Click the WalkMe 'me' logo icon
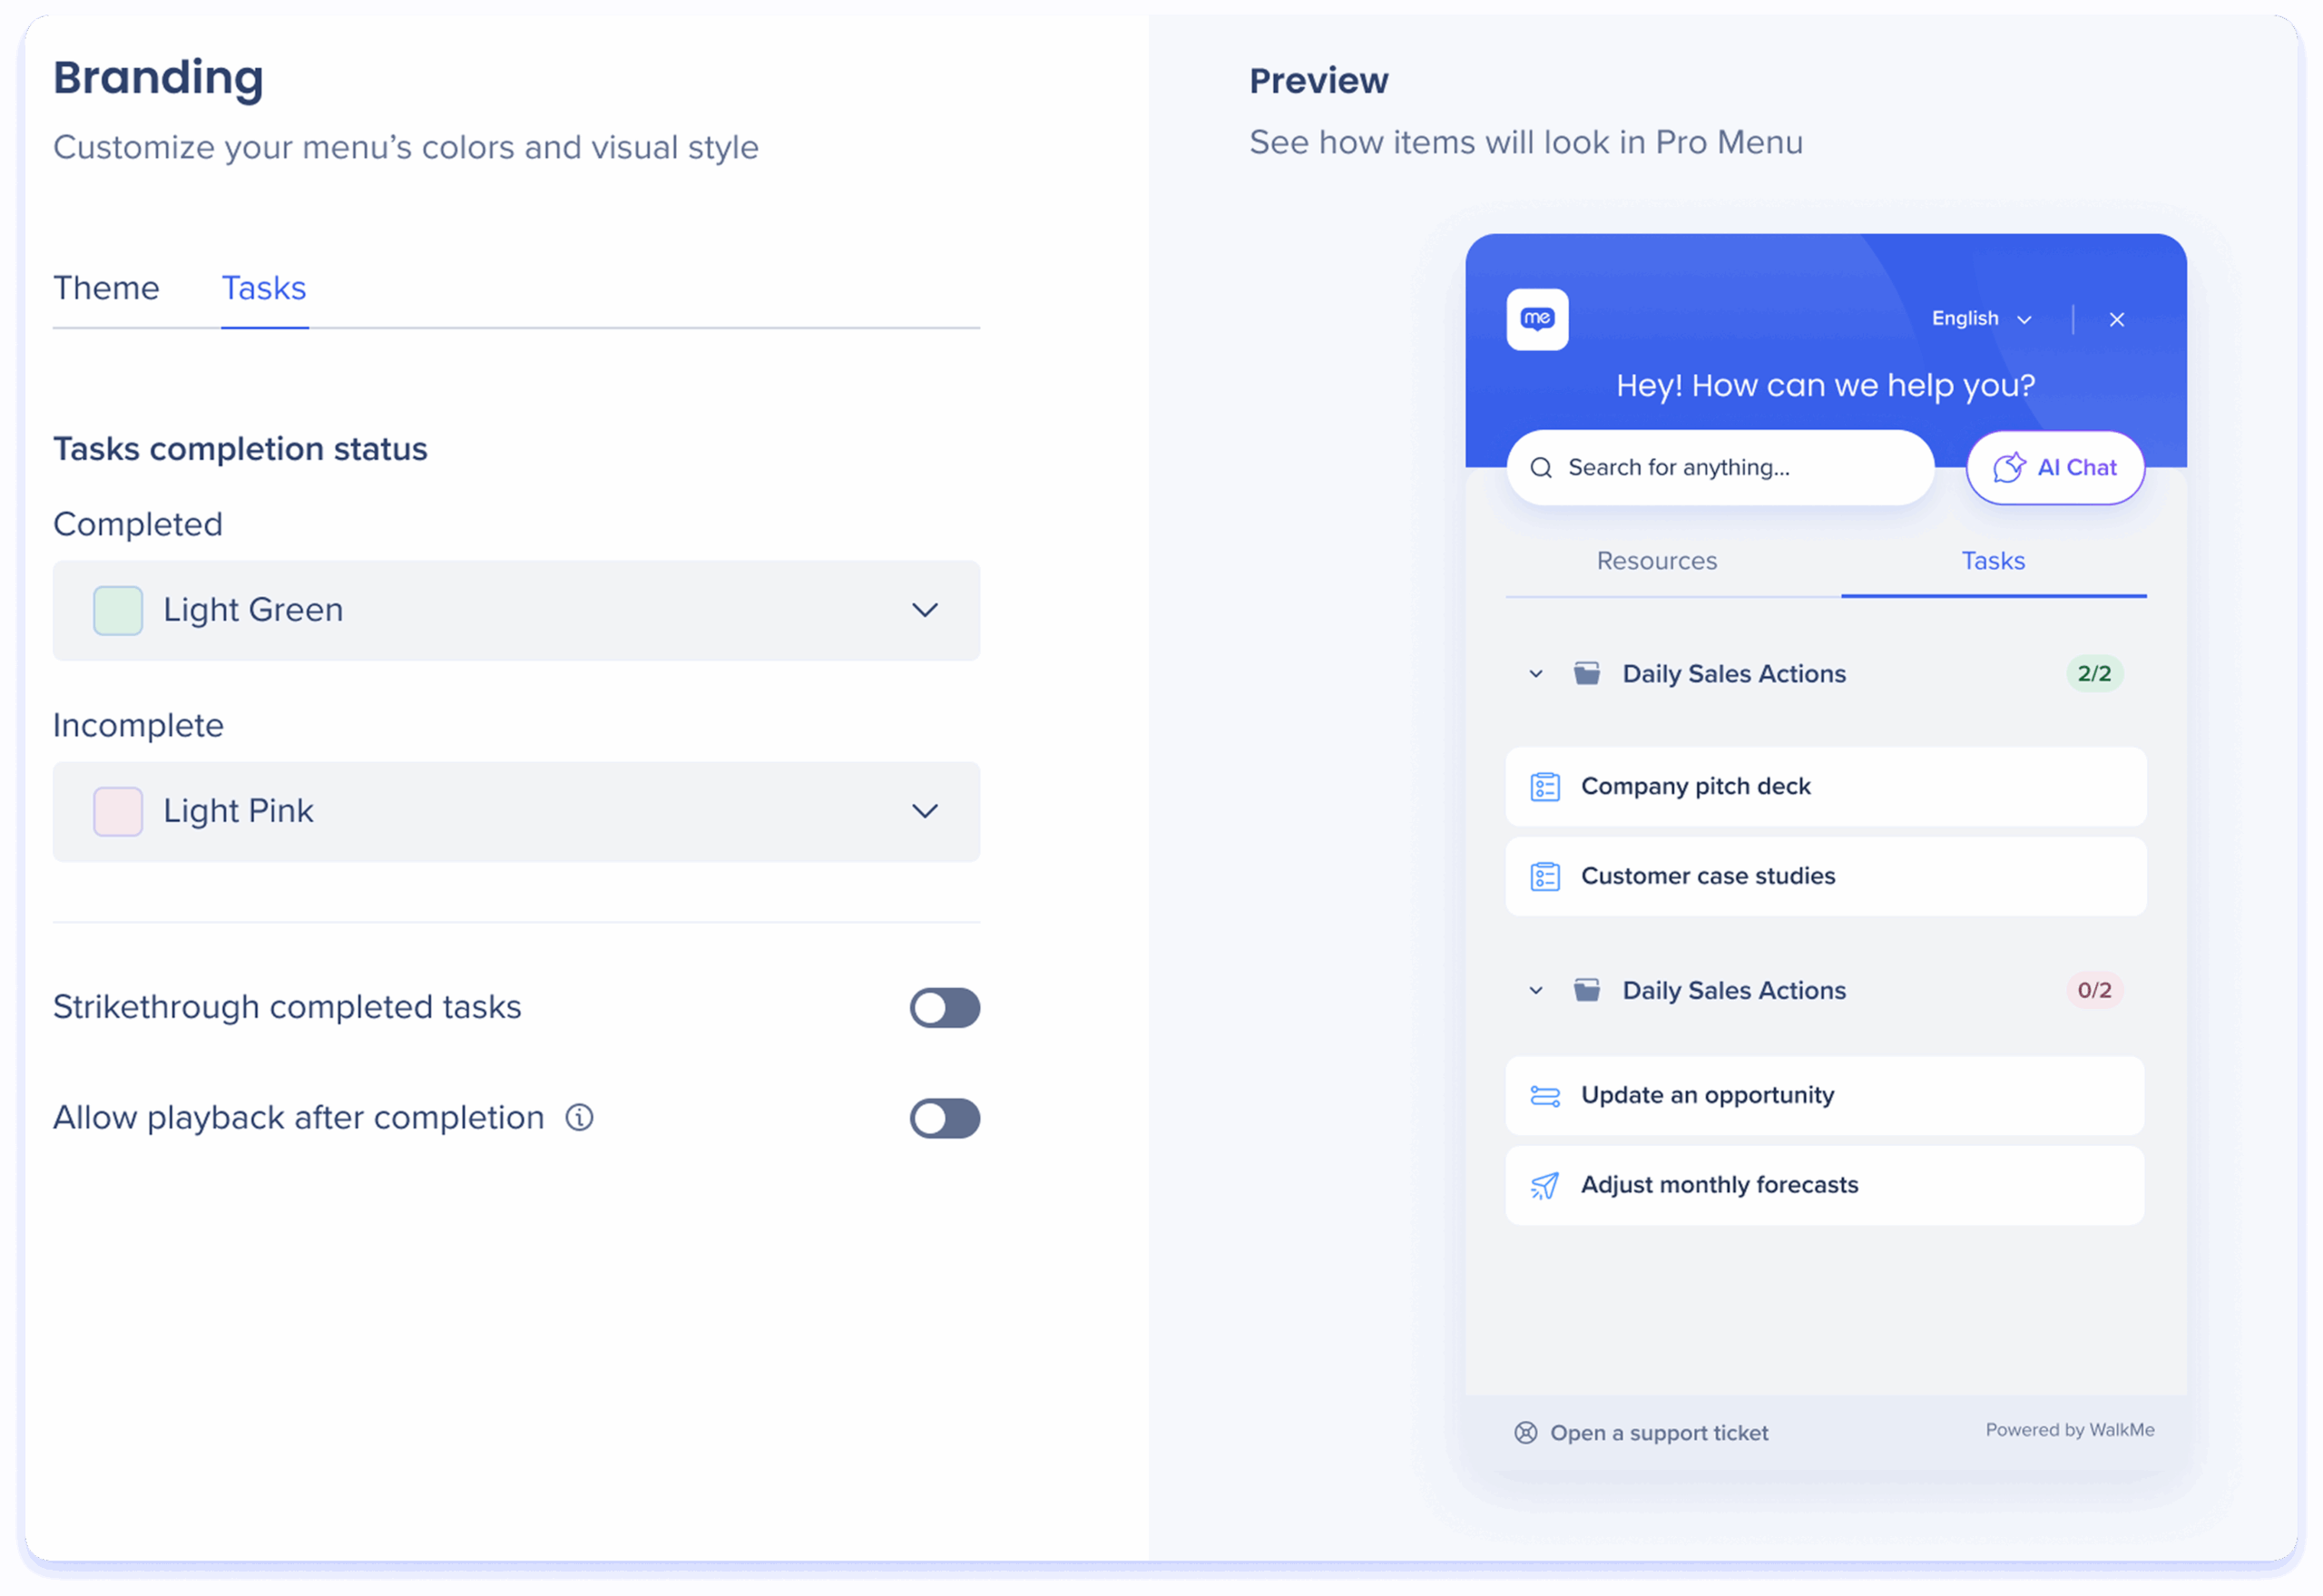The width and height of the screenshot is (2323, 1596). (1537, 320)
